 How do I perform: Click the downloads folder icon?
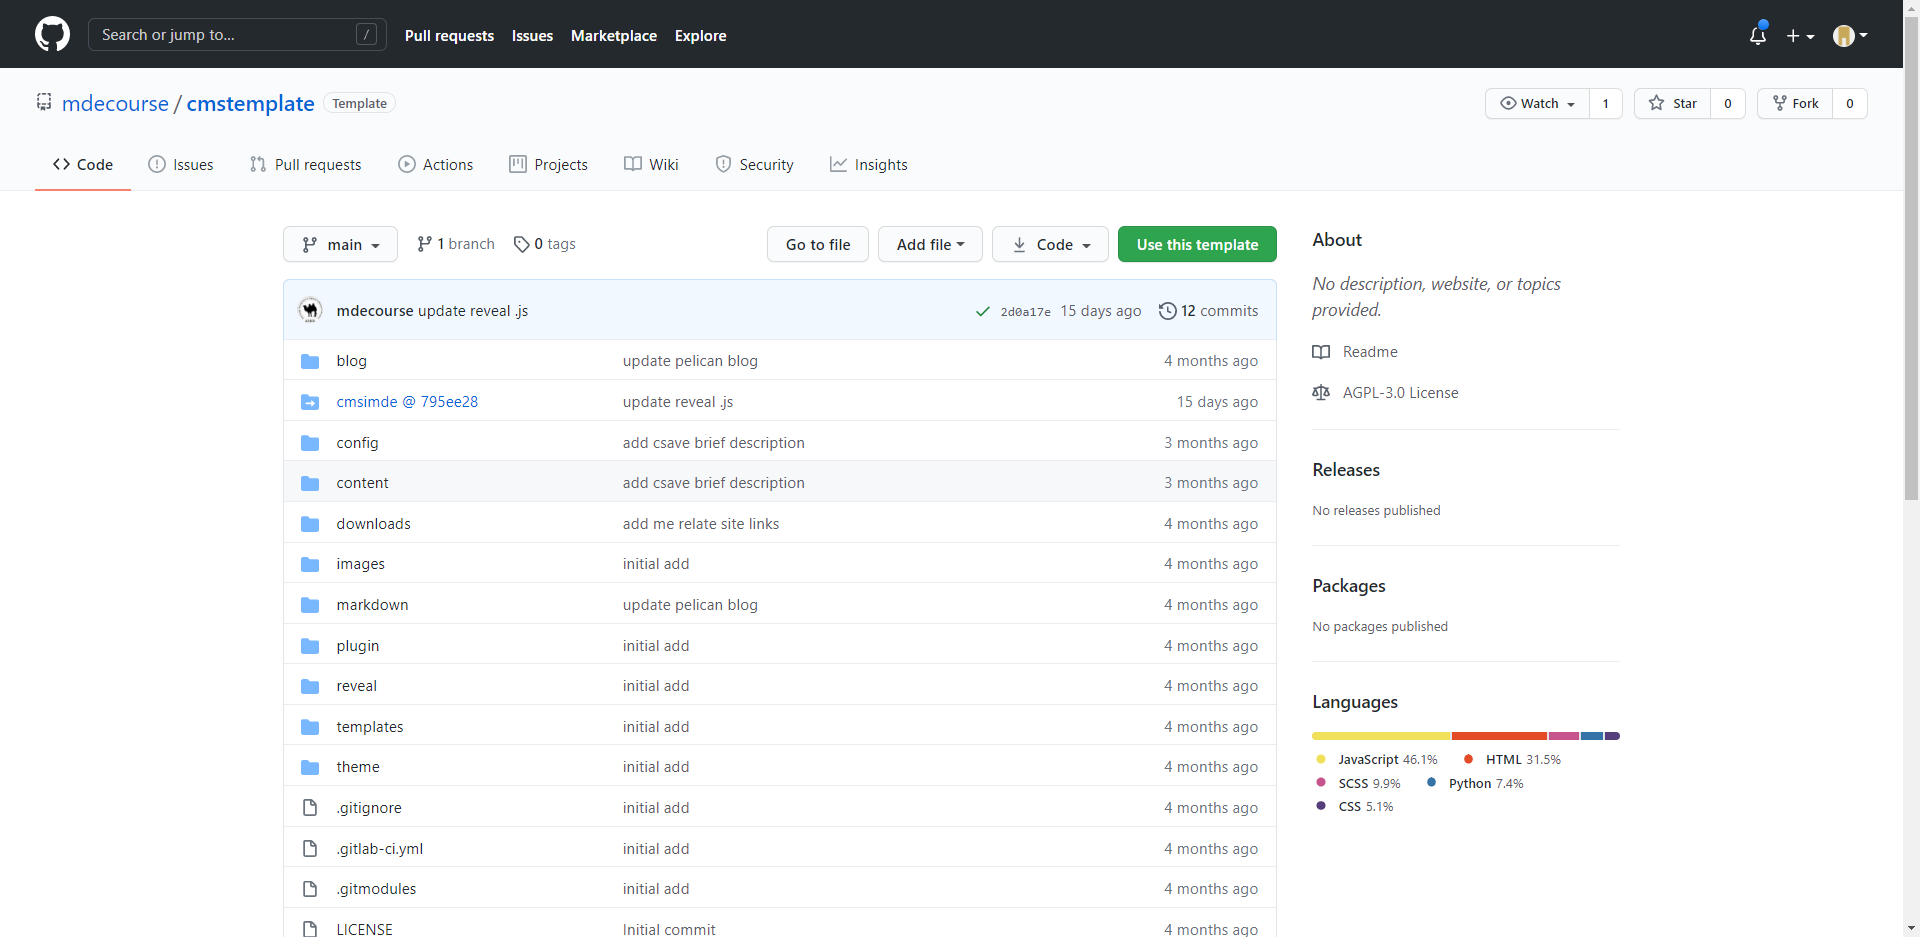[x=310, y=524]
